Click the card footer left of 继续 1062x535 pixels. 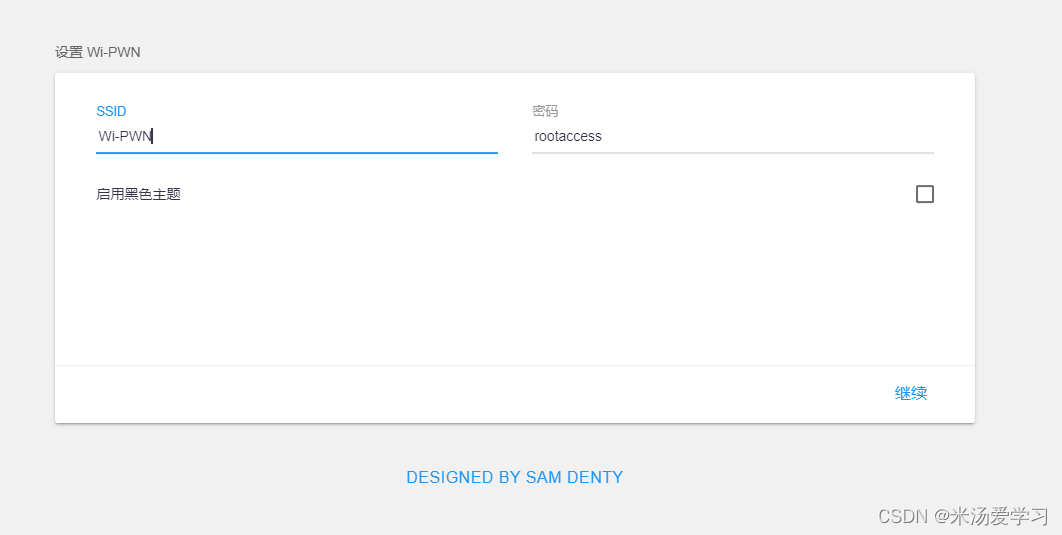[x=467, y=394]
